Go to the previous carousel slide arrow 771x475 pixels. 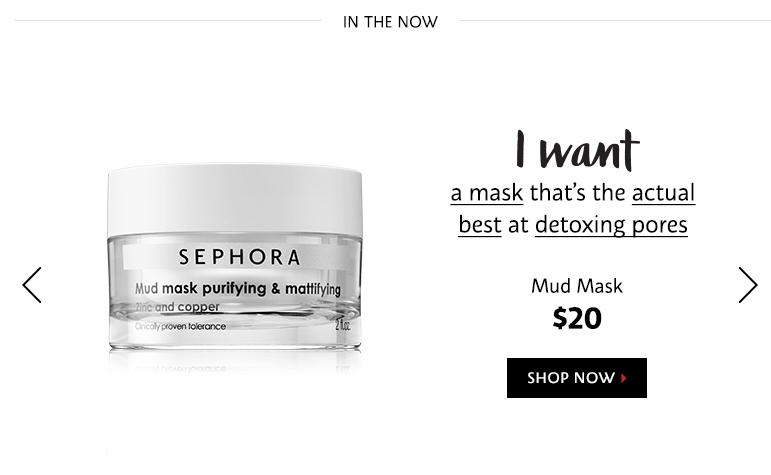coord(32,285)
